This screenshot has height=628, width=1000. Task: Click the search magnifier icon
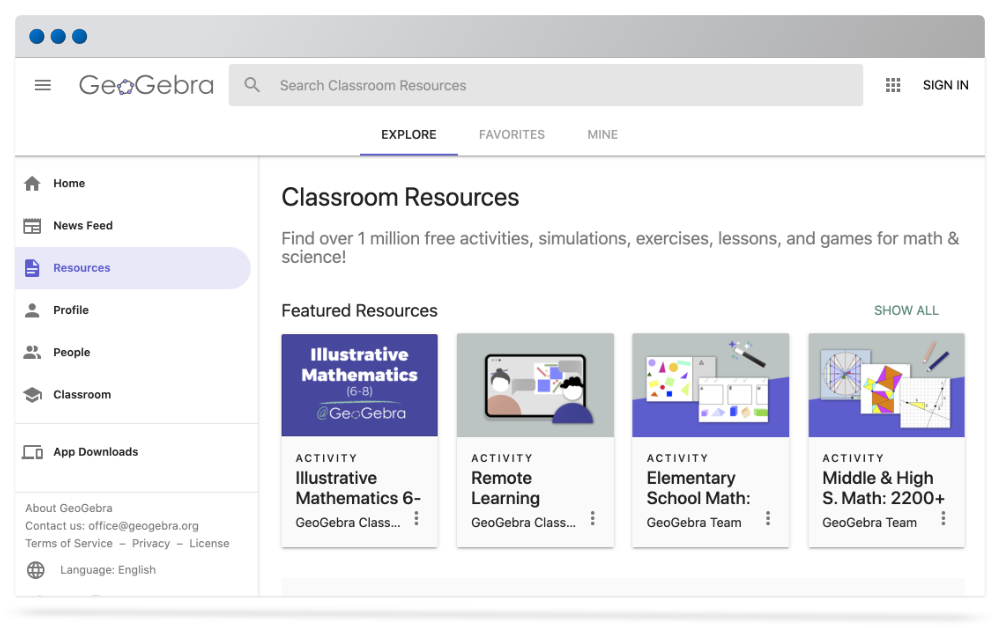(x=252, y=85)
